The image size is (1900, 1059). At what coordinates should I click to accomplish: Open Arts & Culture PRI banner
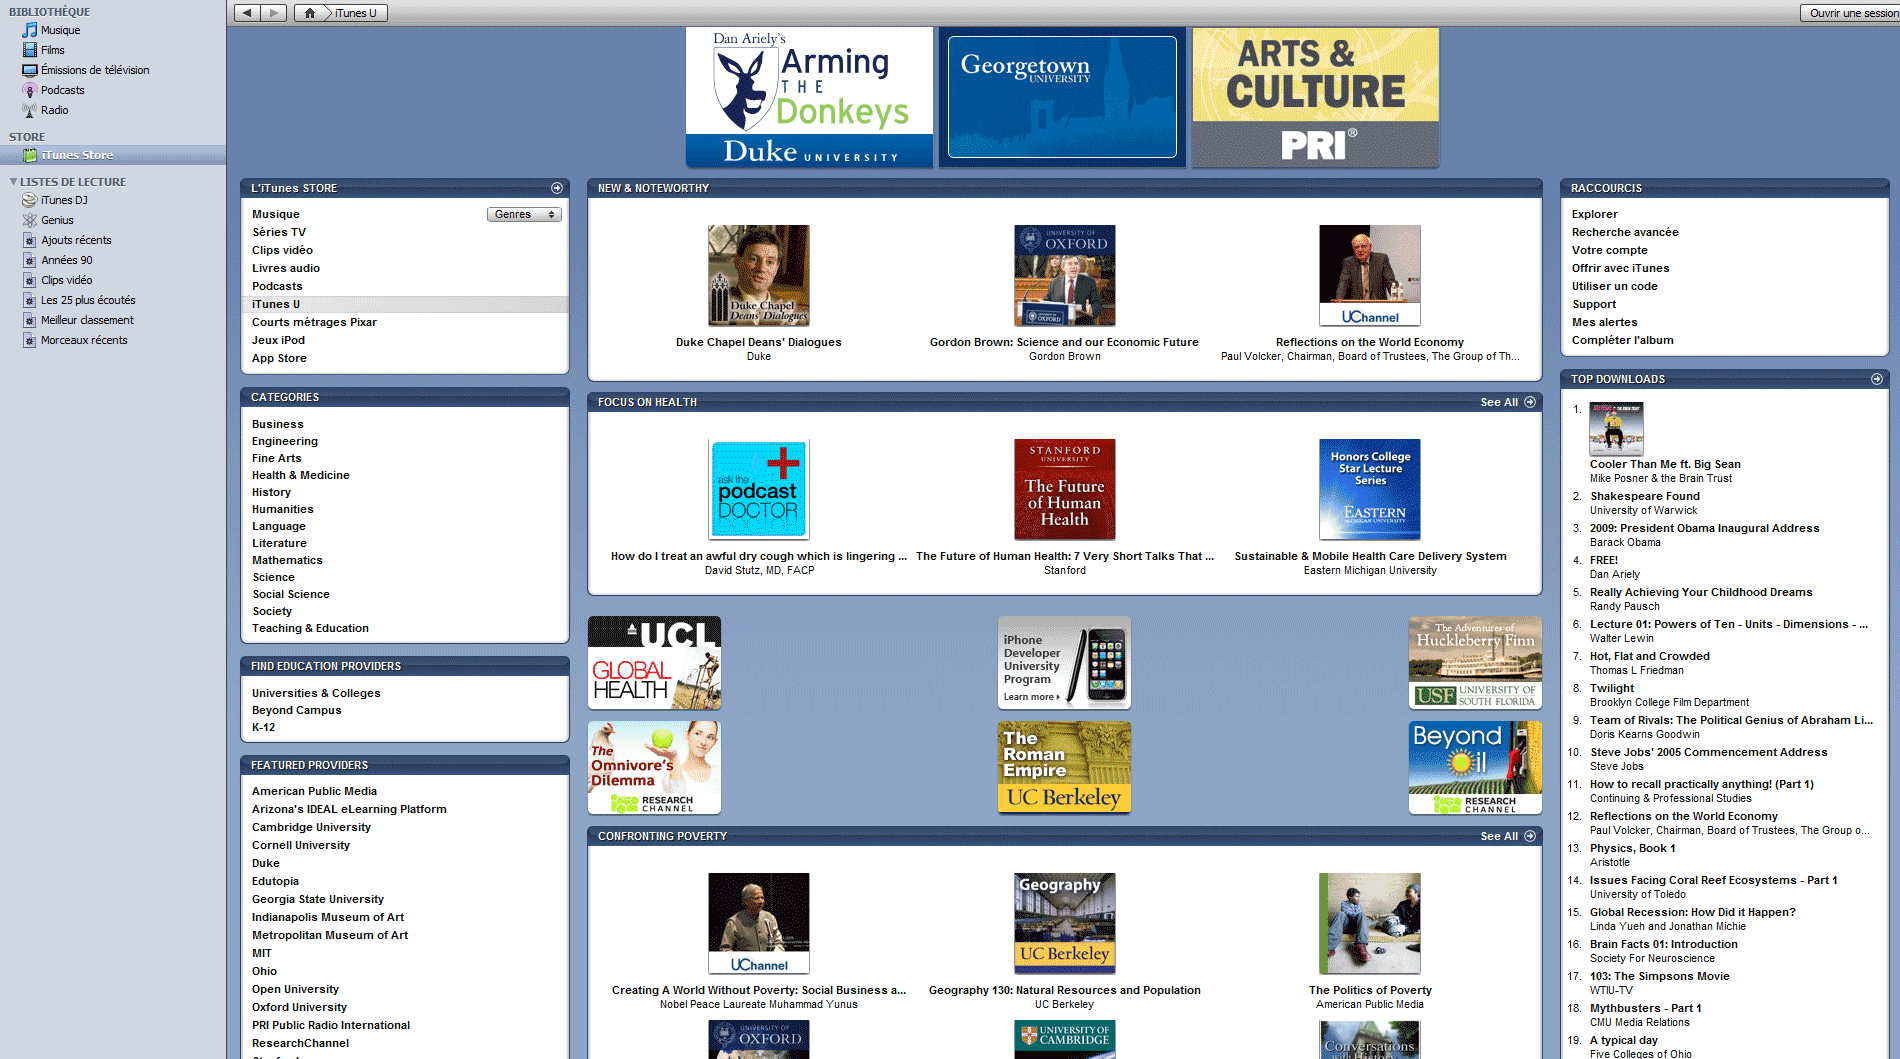(x=1316, y=97)
